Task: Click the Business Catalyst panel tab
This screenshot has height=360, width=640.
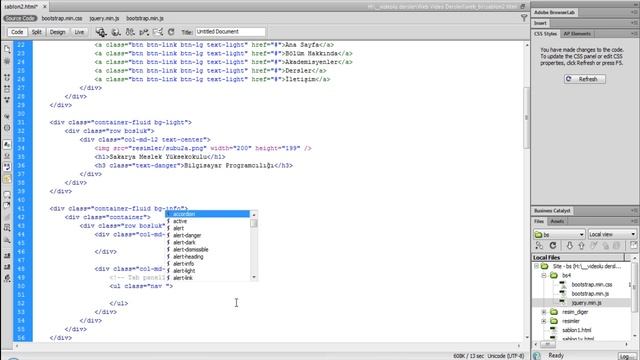Action: tap(552, 211)
